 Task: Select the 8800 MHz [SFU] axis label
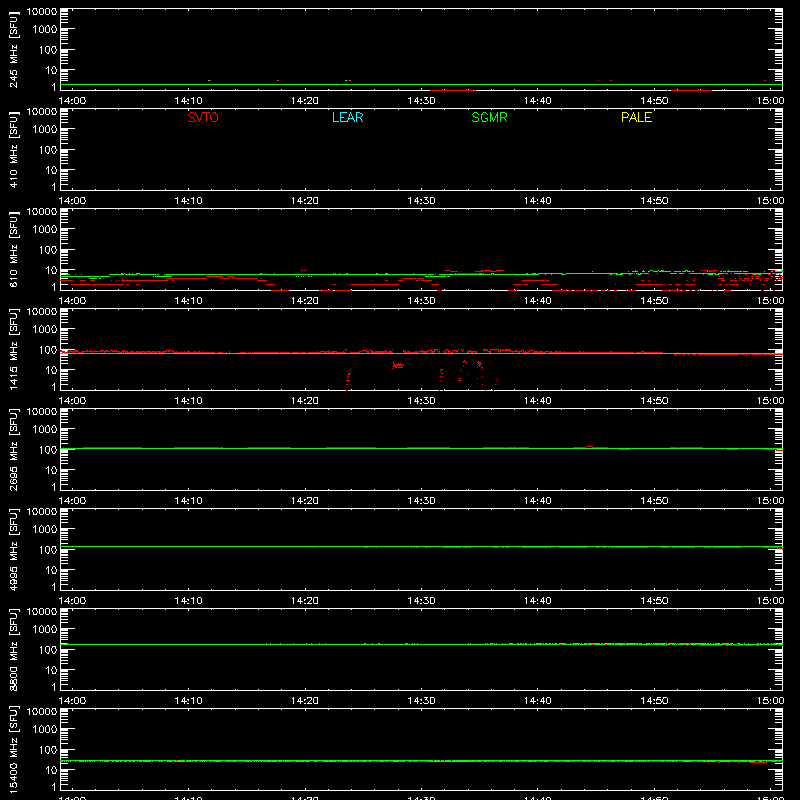pyautogui.click(x=14, y=650)
